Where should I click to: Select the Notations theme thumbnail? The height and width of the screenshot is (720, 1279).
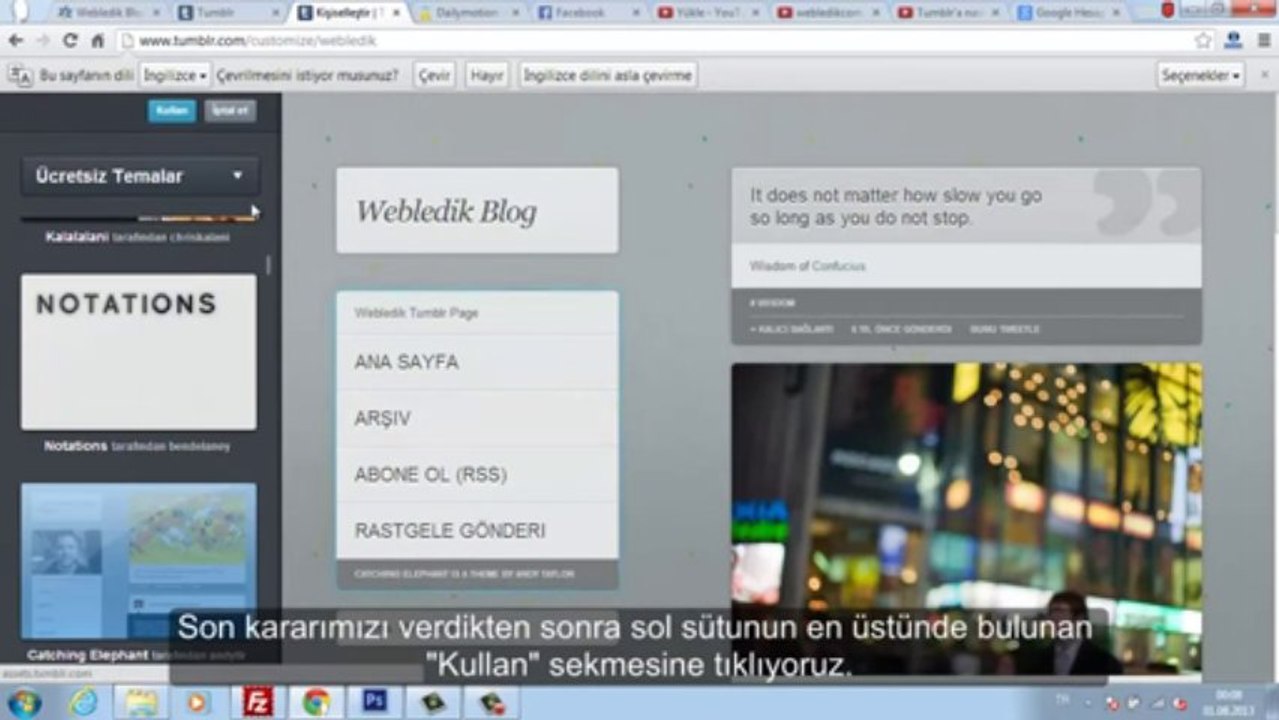click(x=139, y=352)
